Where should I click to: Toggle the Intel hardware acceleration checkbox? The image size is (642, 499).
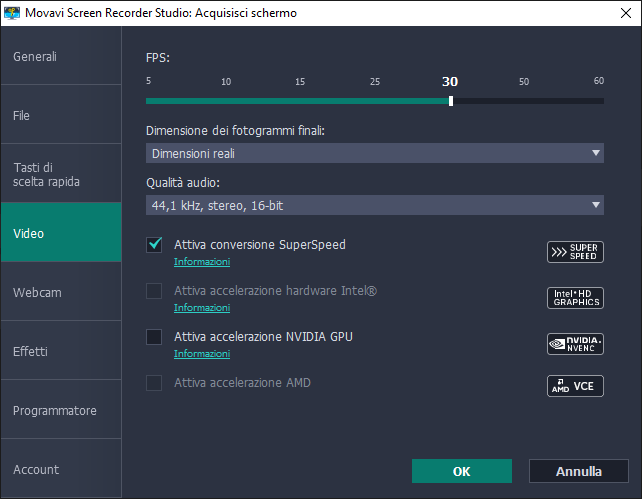click(x=154, y=291)
